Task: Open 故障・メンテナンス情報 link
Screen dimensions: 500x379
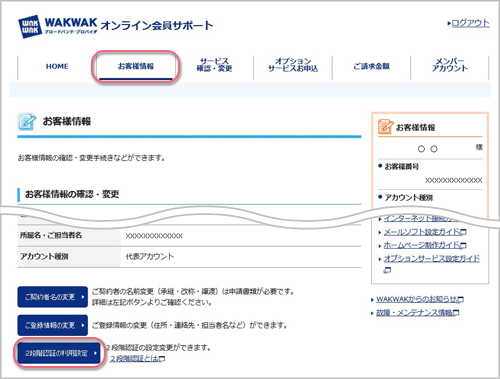Action: pyautogui.click(x=414, y=313)
